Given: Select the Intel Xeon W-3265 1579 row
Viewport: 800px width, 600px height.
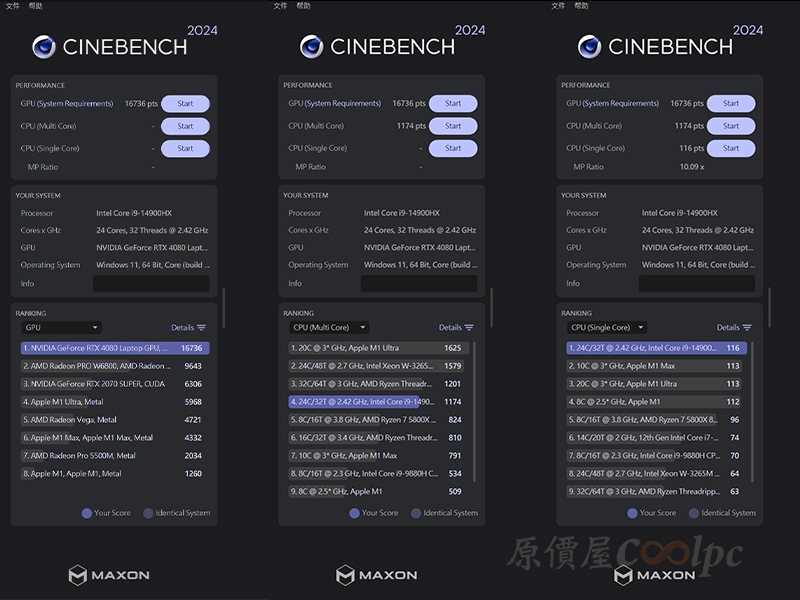Looking at the screenshot, I should tap(378, 366).
